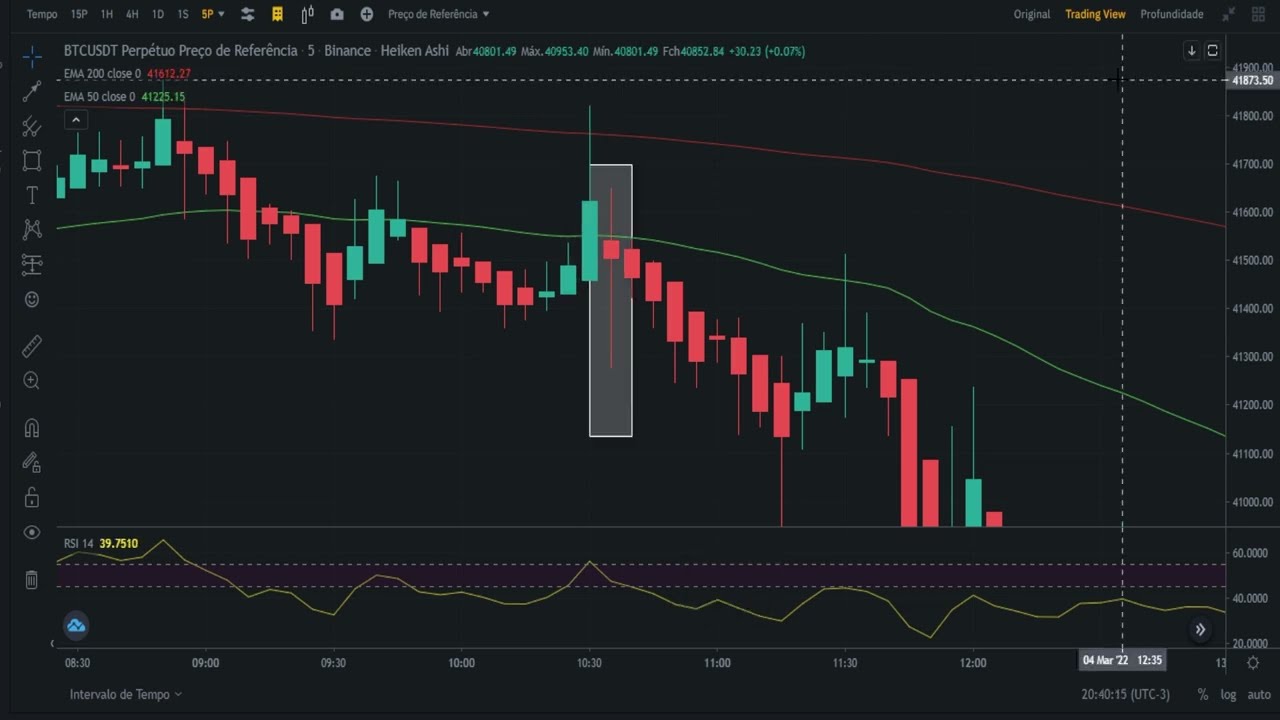Select the crosshair cursor tool
The width and height of the screenshot is (1280, 720).
tap(32, 56)
